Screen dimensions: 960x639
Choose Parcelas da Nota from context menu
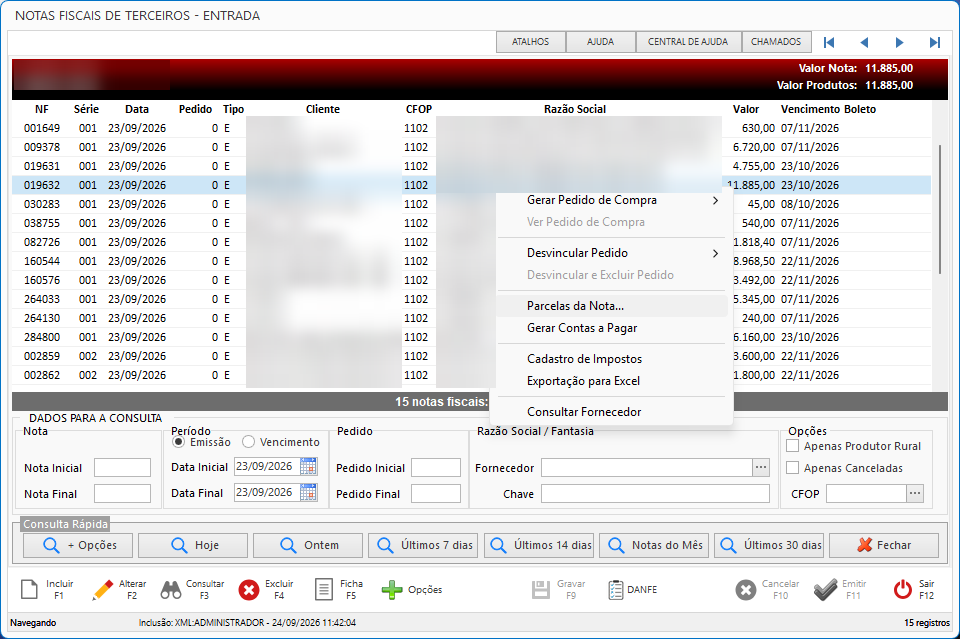pos(613,306)
